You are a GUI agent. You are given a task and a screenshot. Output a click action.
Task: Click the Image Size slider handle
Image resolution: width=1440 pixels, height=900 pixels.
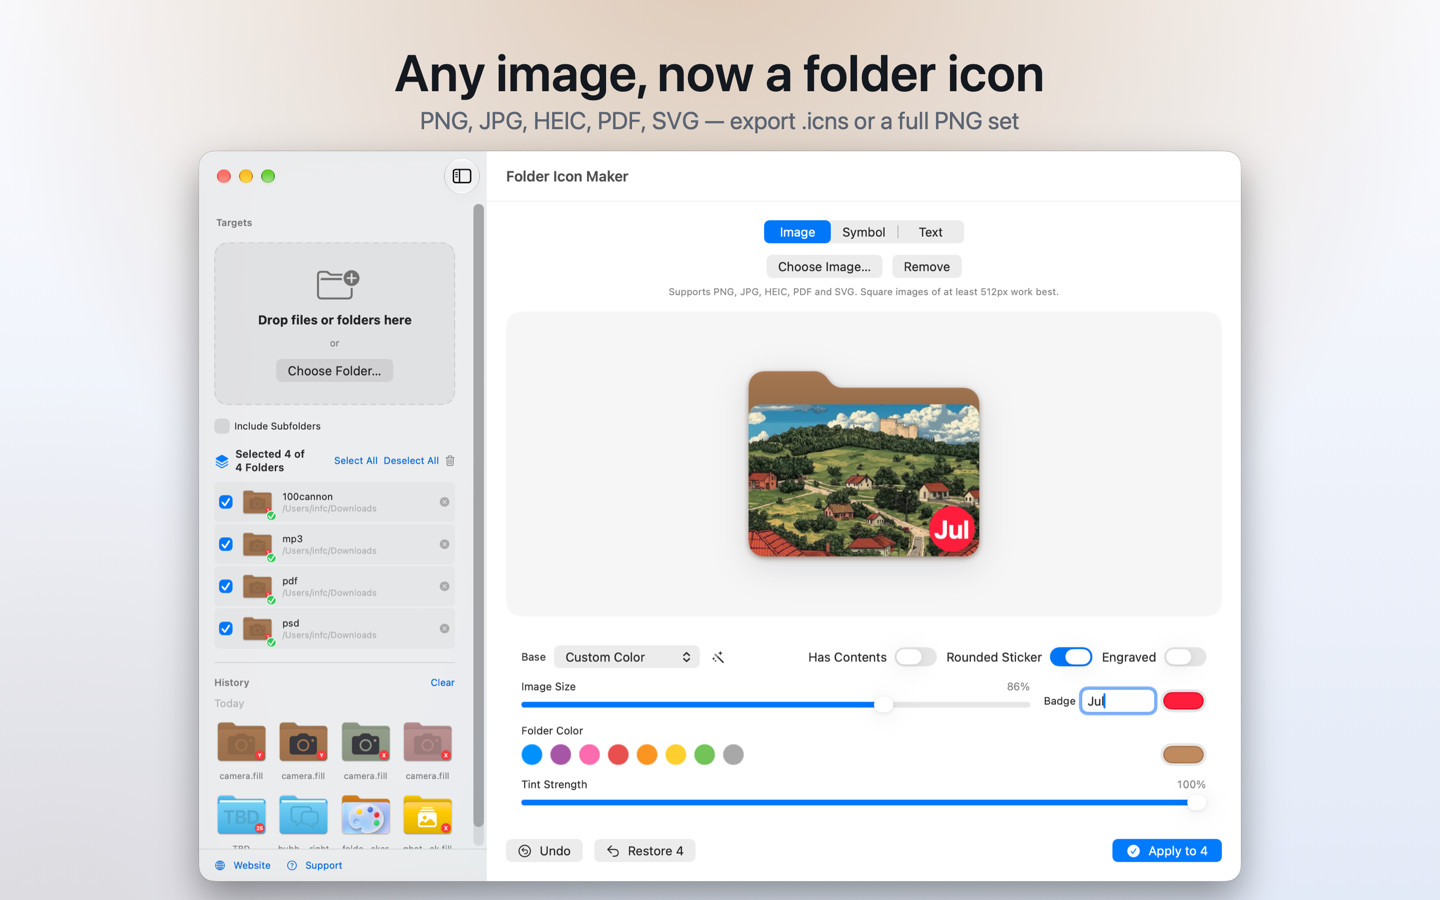(883, 705)
